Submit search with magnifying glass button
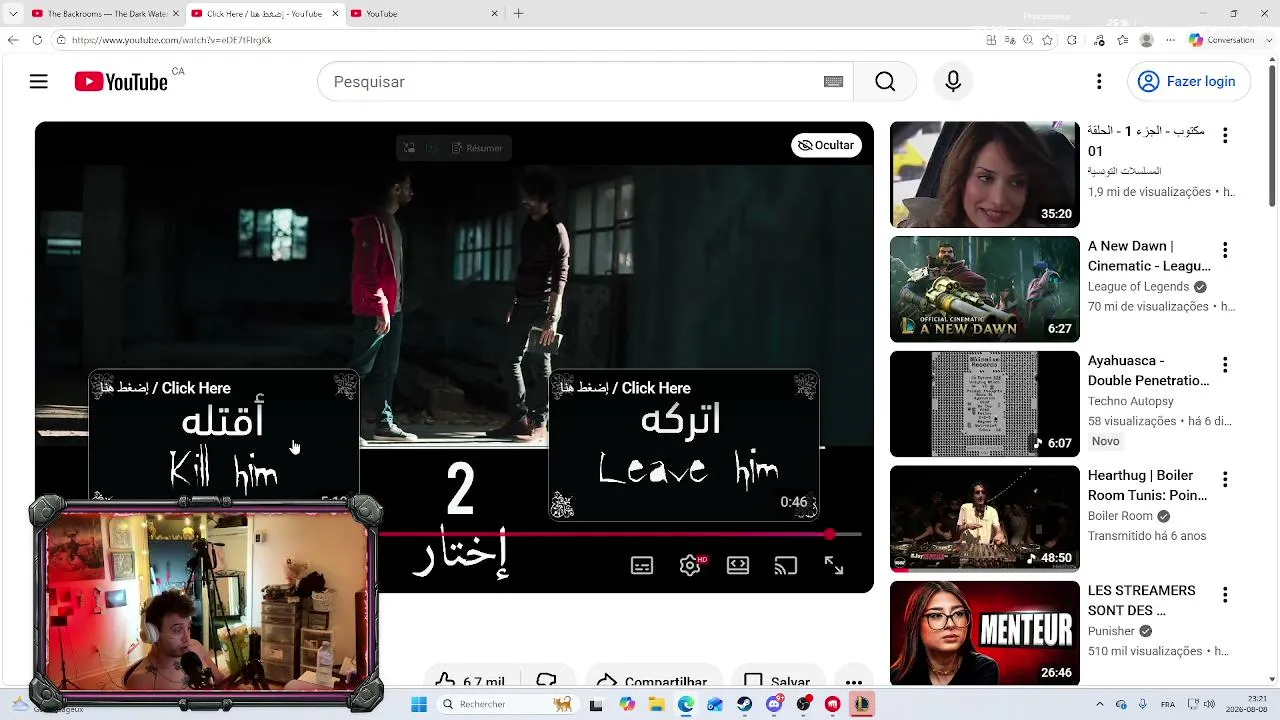This screenshot has width=1280, height=720. (885, 82)
